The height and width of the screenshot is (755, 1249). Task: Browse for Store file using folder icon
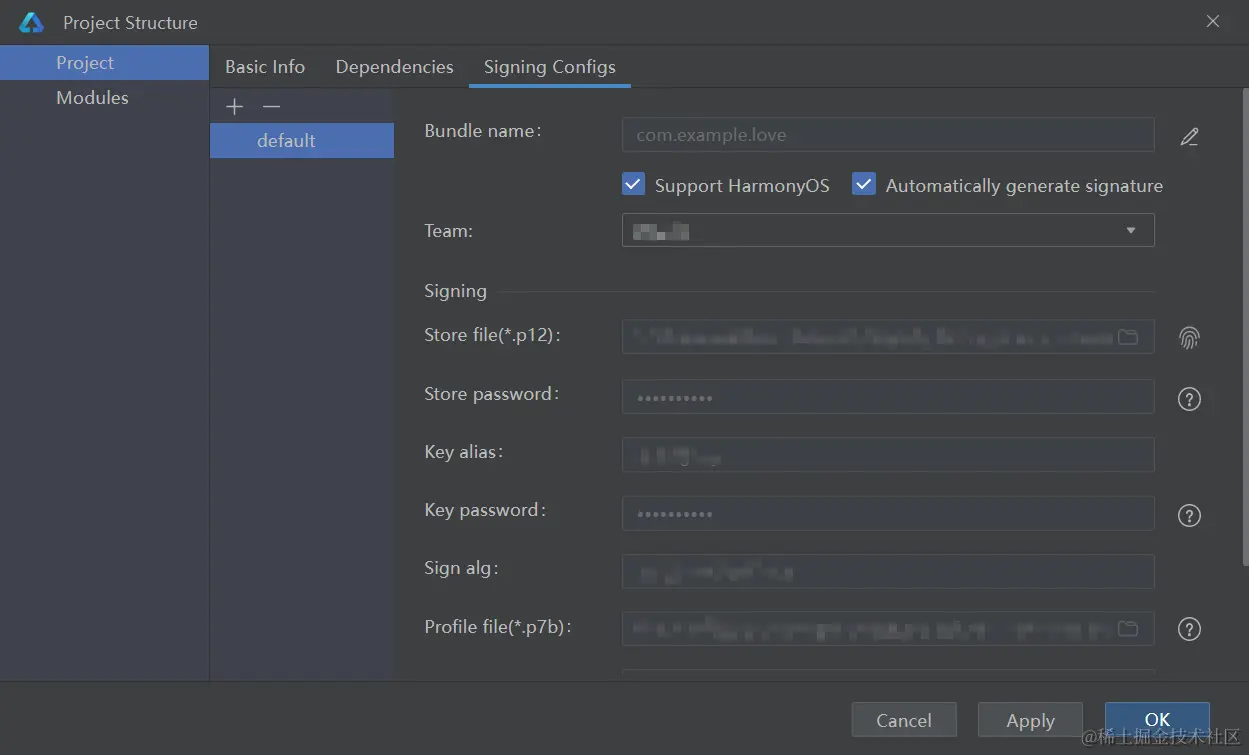[1128, 337]
